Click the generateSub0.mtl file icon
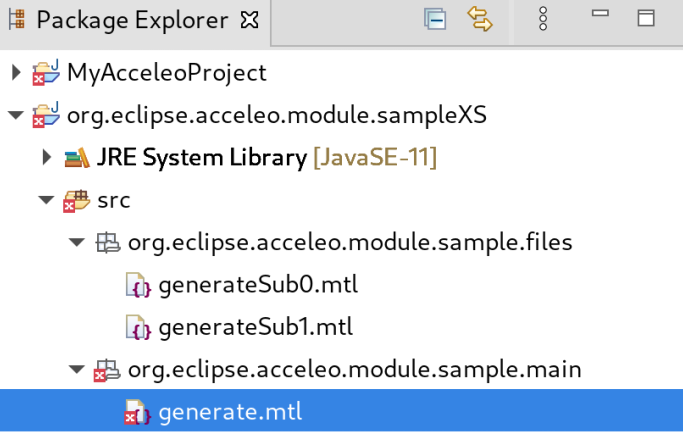 [138, 285]
